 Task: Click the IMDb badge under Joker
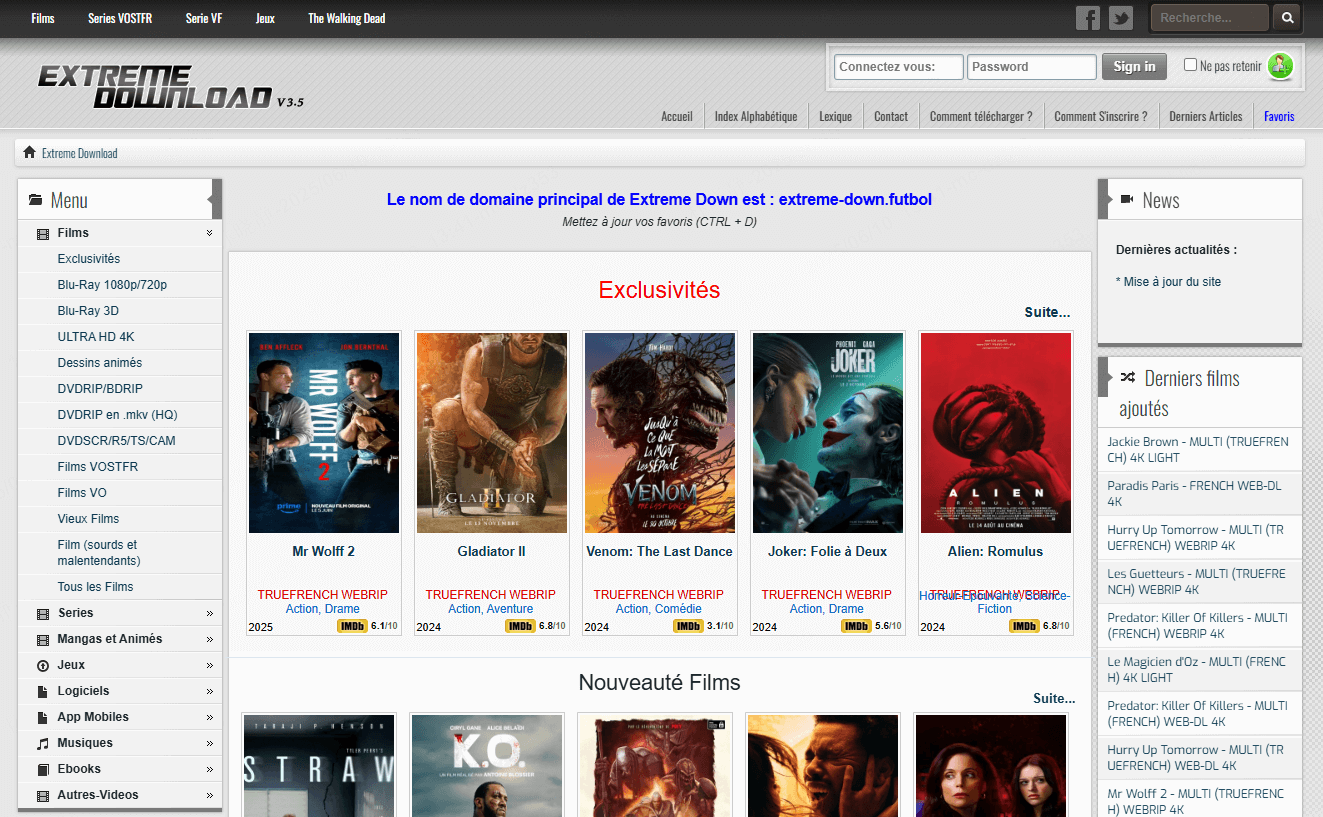click(x=856, y=627)
